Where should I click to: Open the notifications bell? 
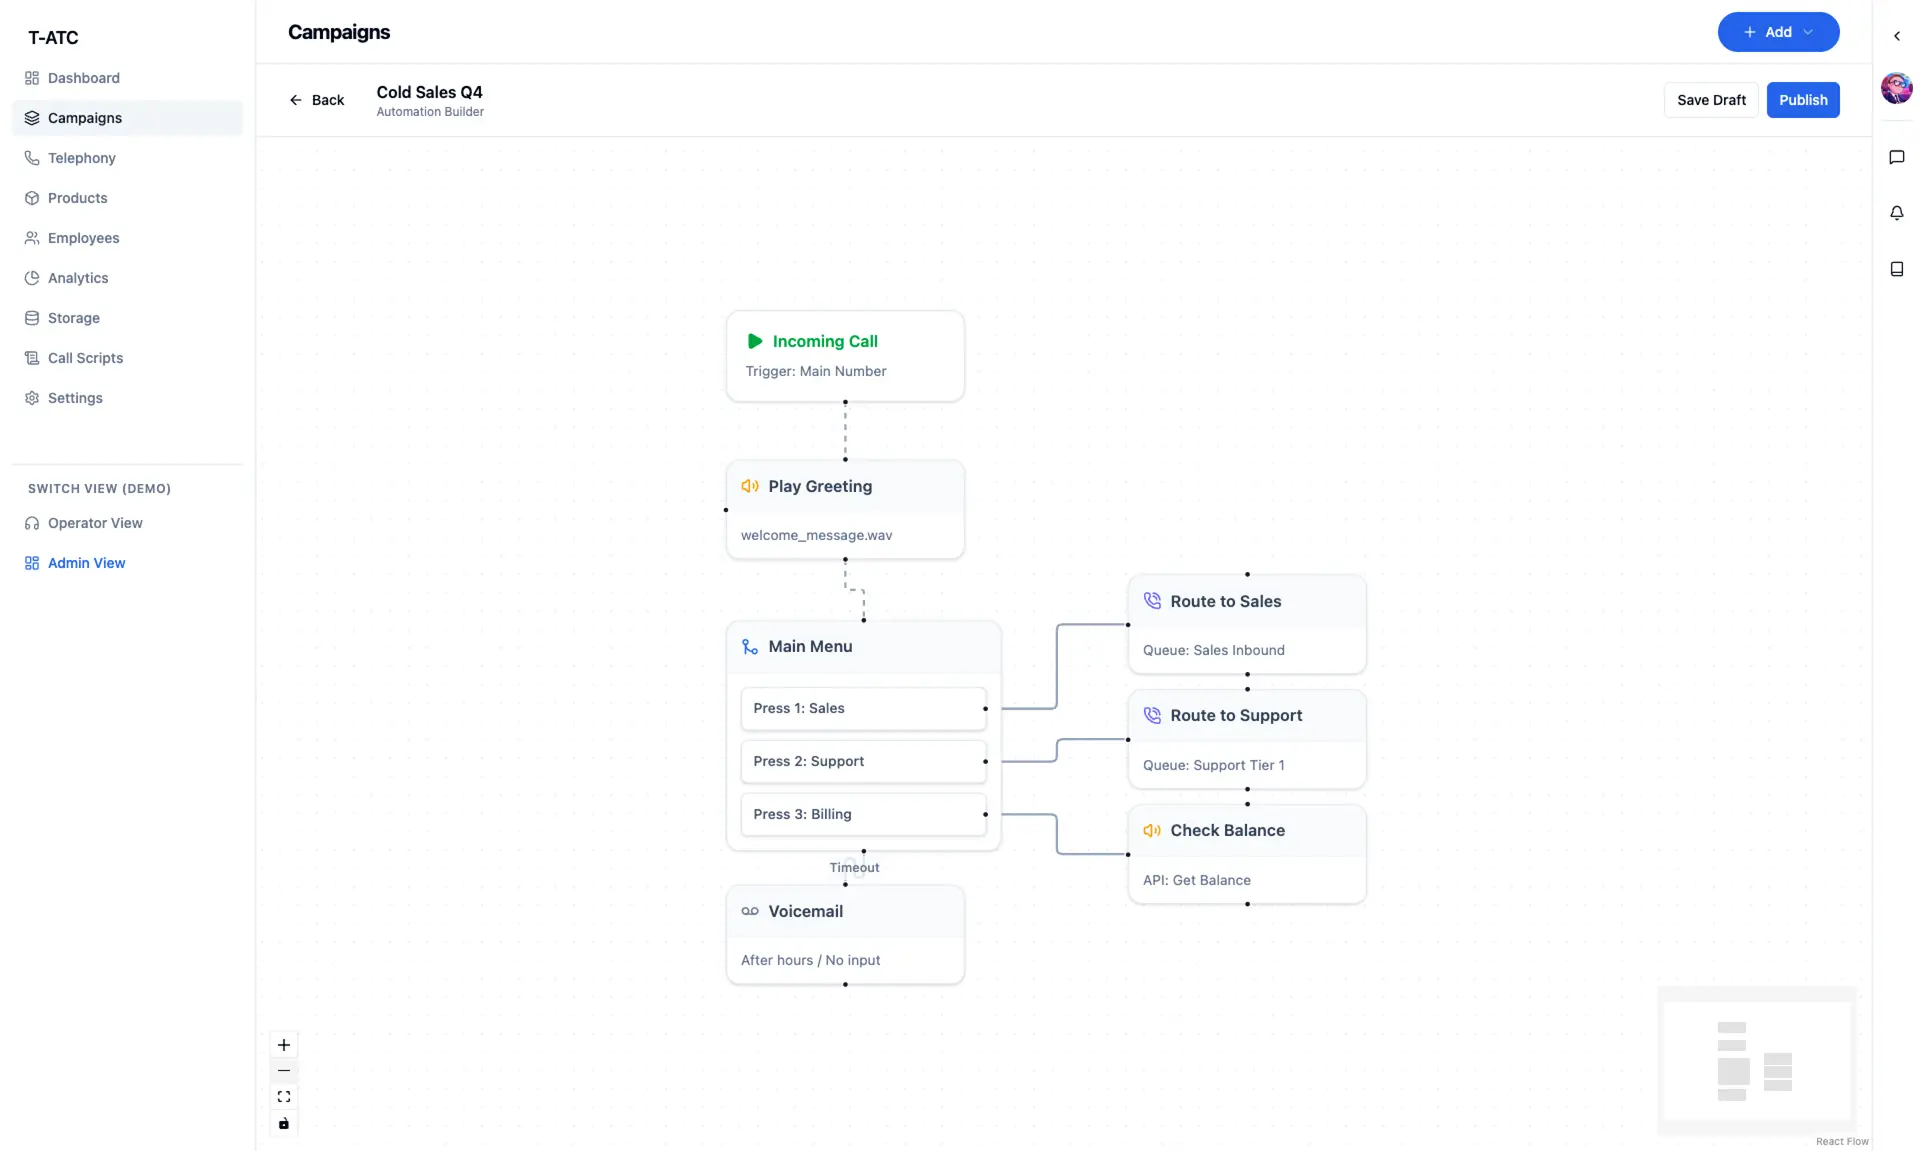coord(1896,212)
